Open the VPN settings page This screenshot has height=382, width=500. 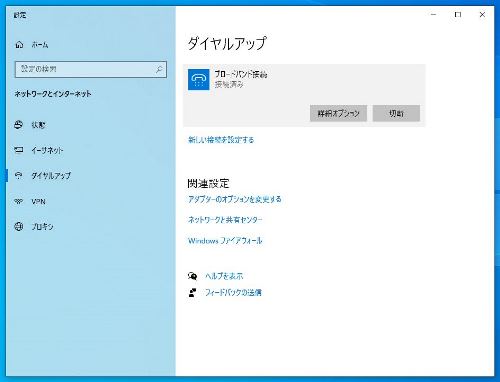tap(38, 202)
